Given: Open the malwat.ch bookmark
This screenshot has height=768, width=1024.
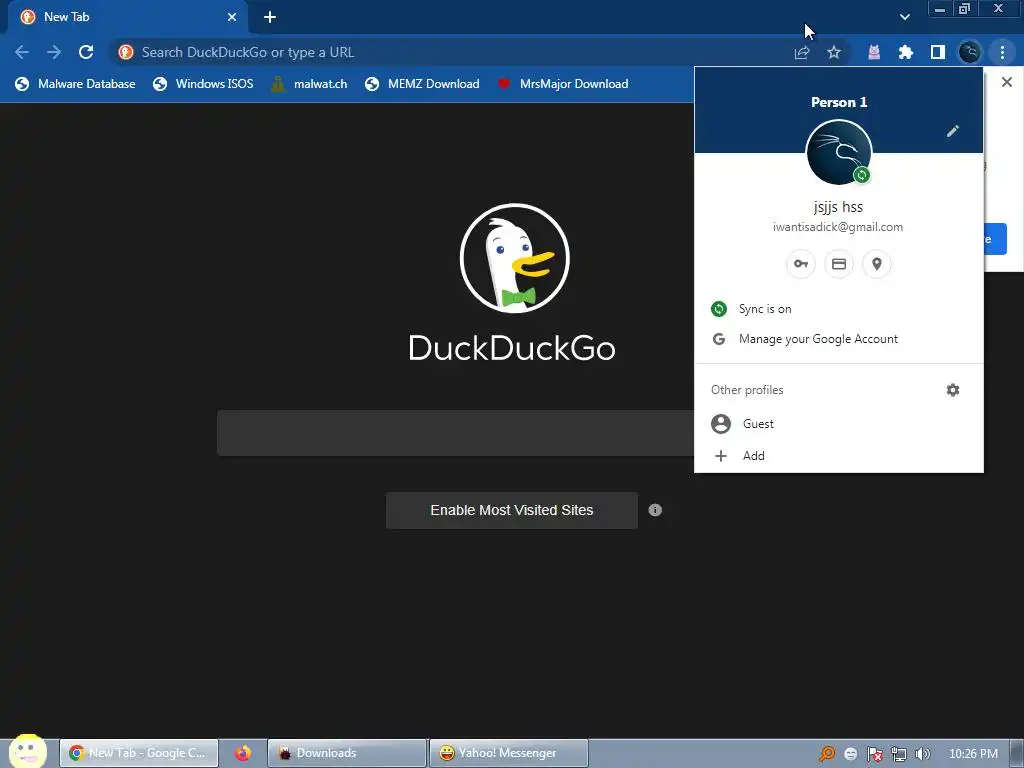Looking at the screenshot, I should (x=309, y=84).
